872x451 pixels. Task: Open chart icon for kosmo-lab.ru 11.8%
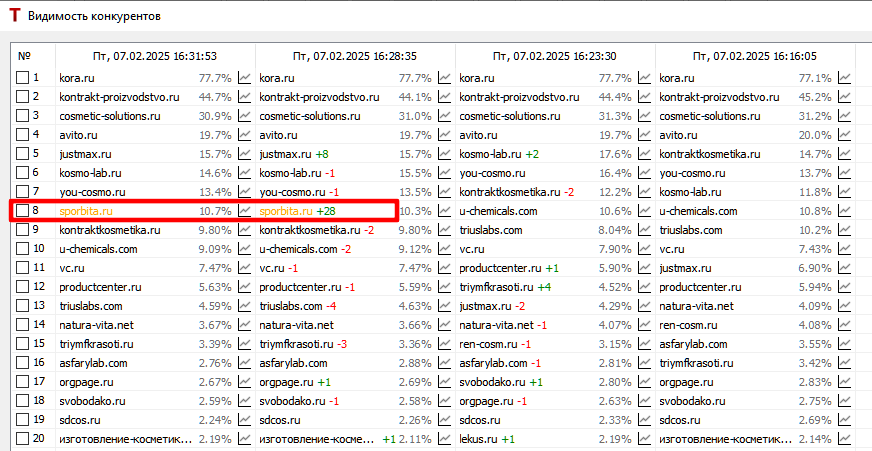click(x=845, y=192)
